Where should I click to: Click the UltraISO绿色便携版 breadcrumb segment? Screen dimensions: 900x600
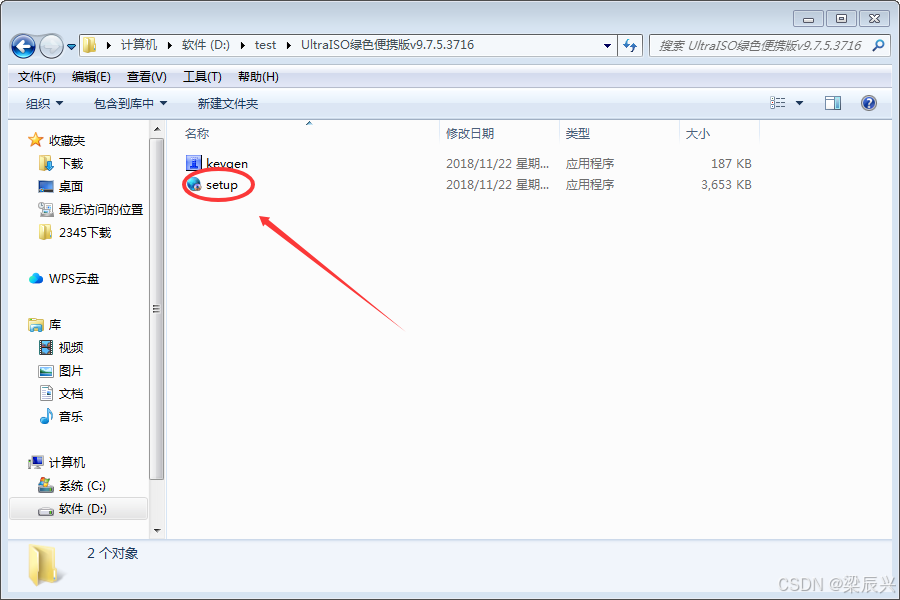click(x=387, y=45)
